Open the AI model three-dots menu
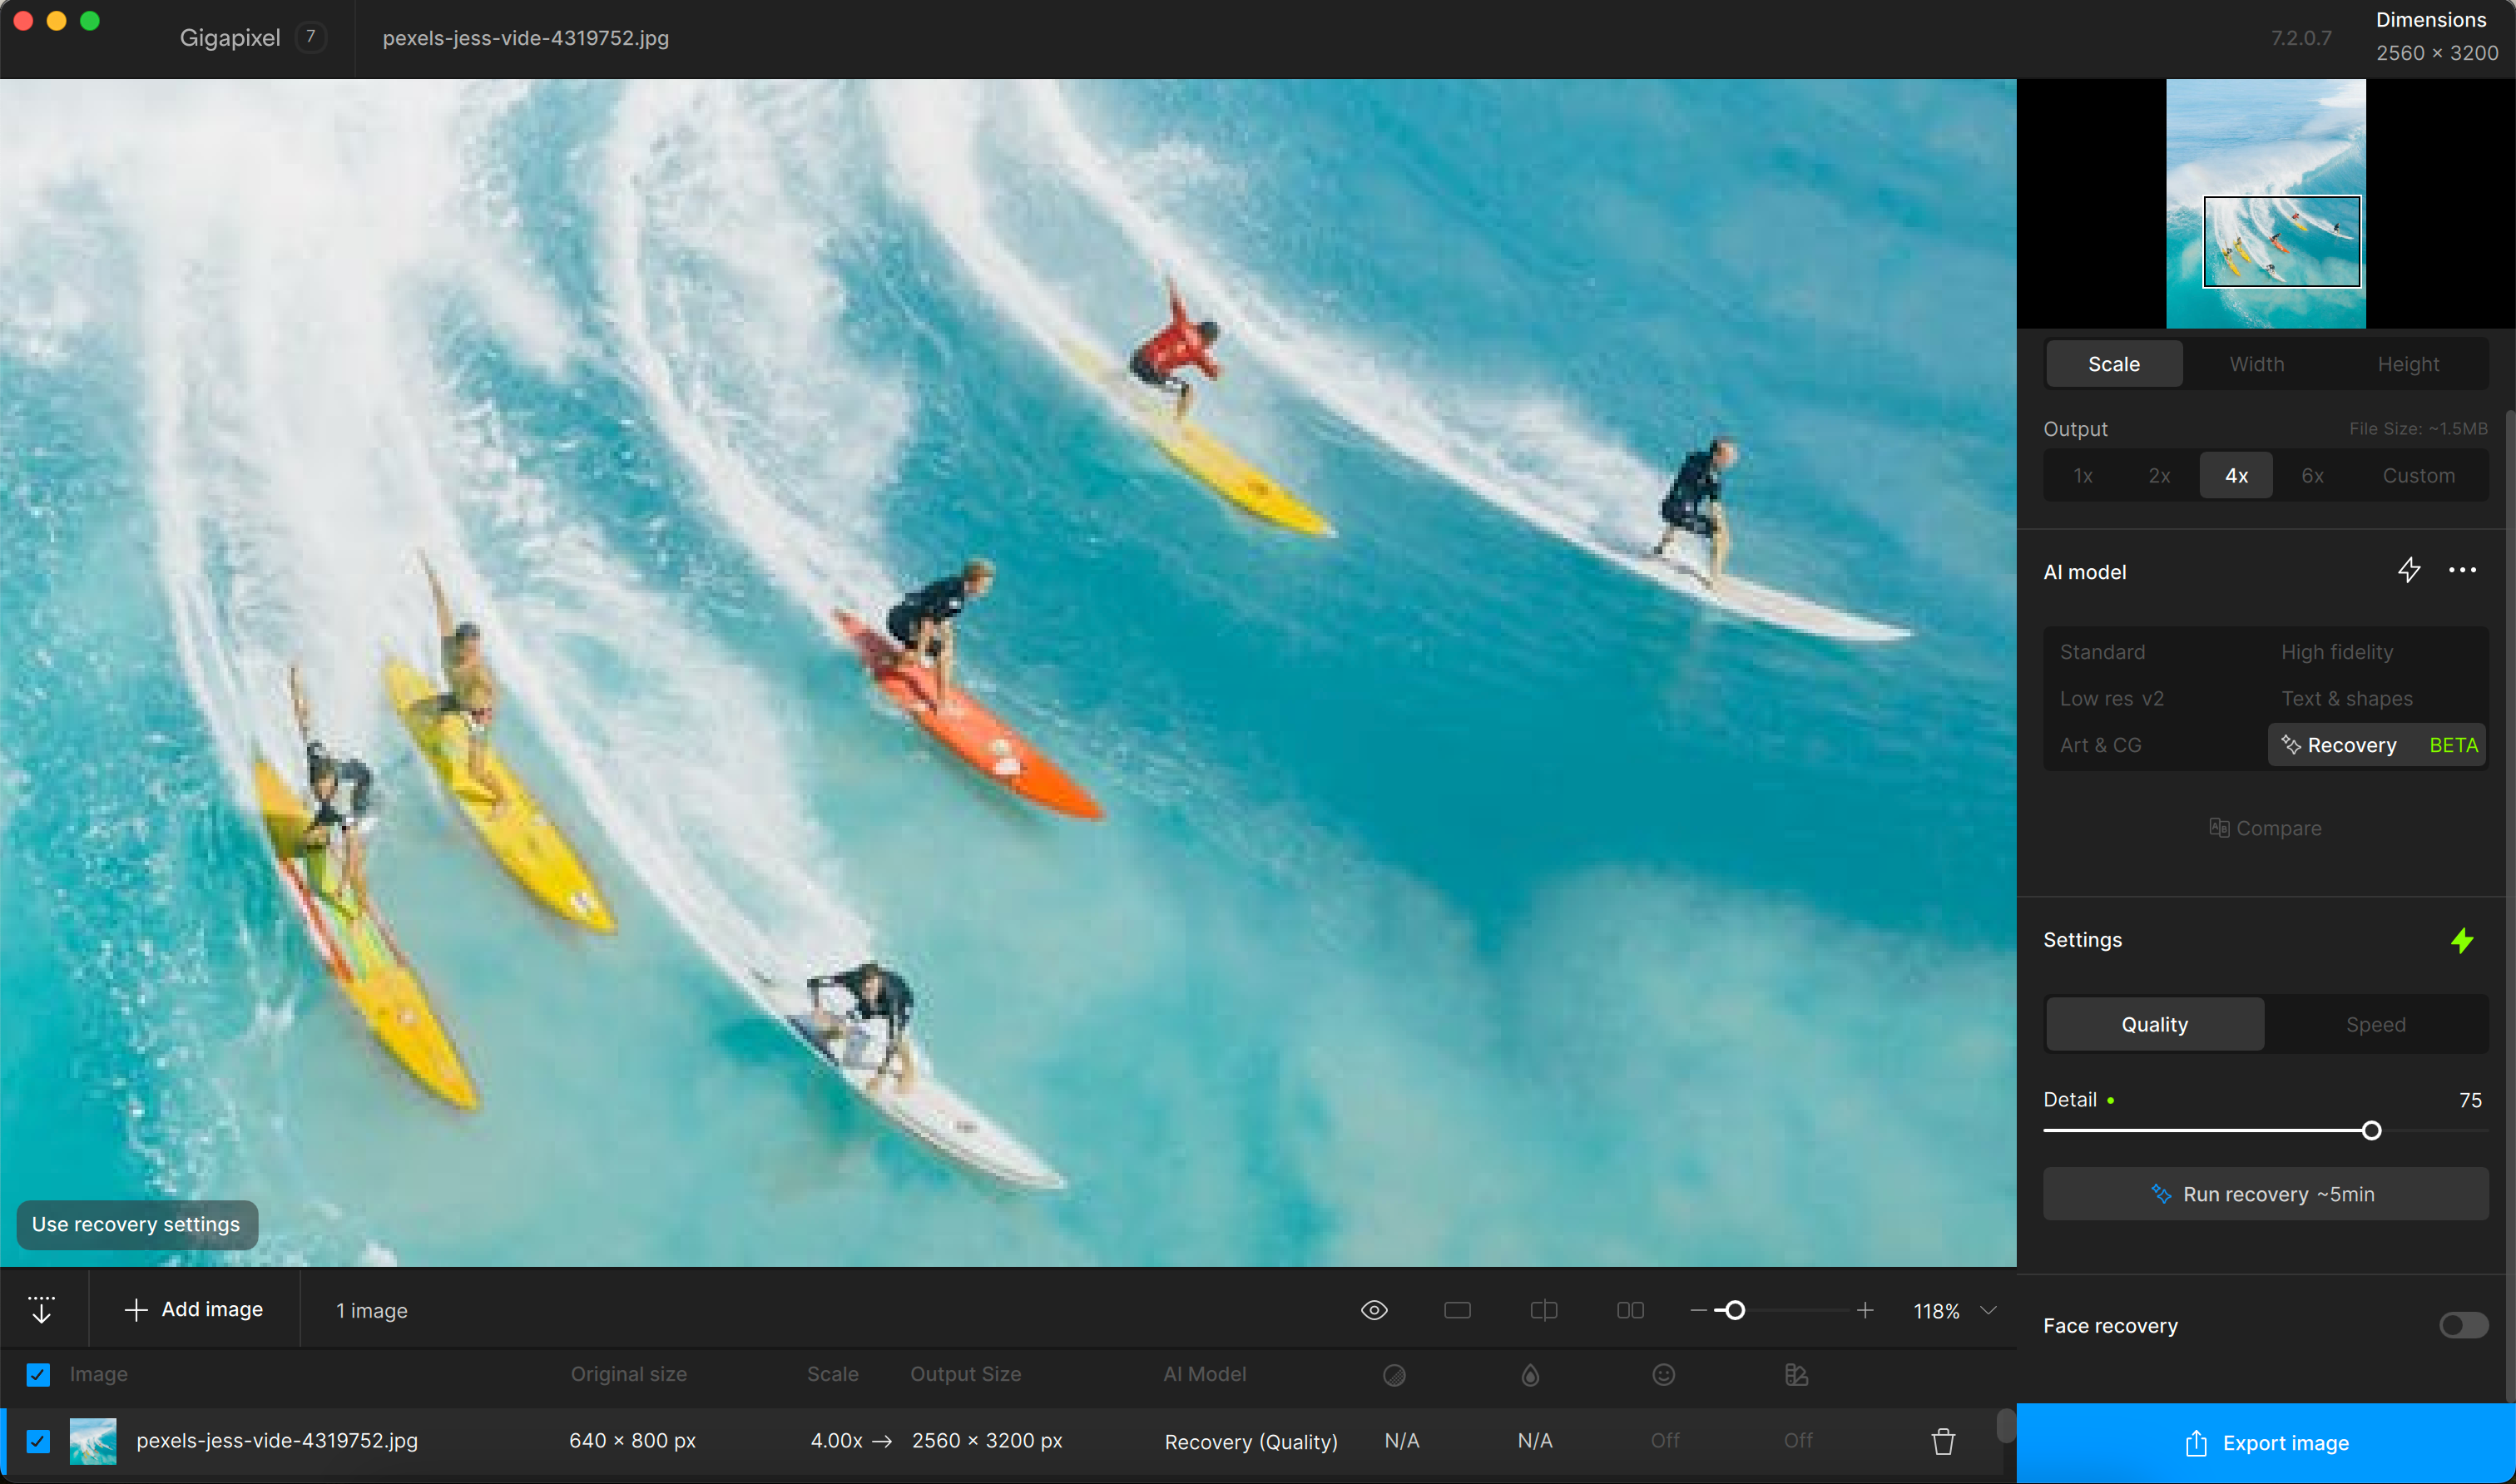The image size is (2516, 1484). [2462, 570]
